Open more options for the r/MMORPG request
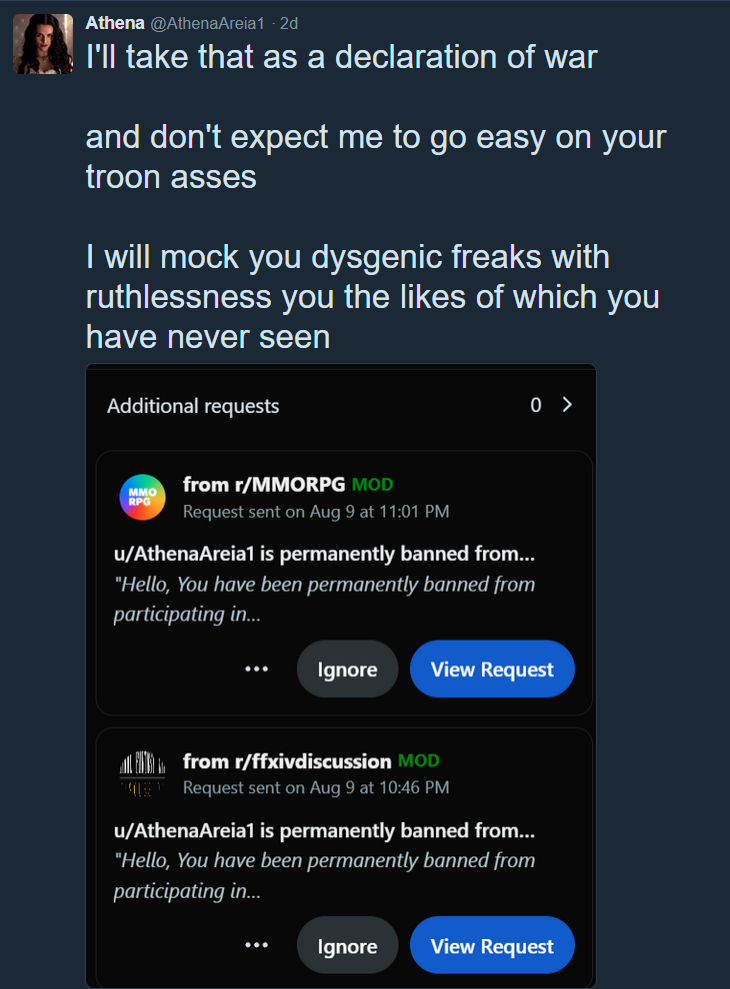 point(256,669)
